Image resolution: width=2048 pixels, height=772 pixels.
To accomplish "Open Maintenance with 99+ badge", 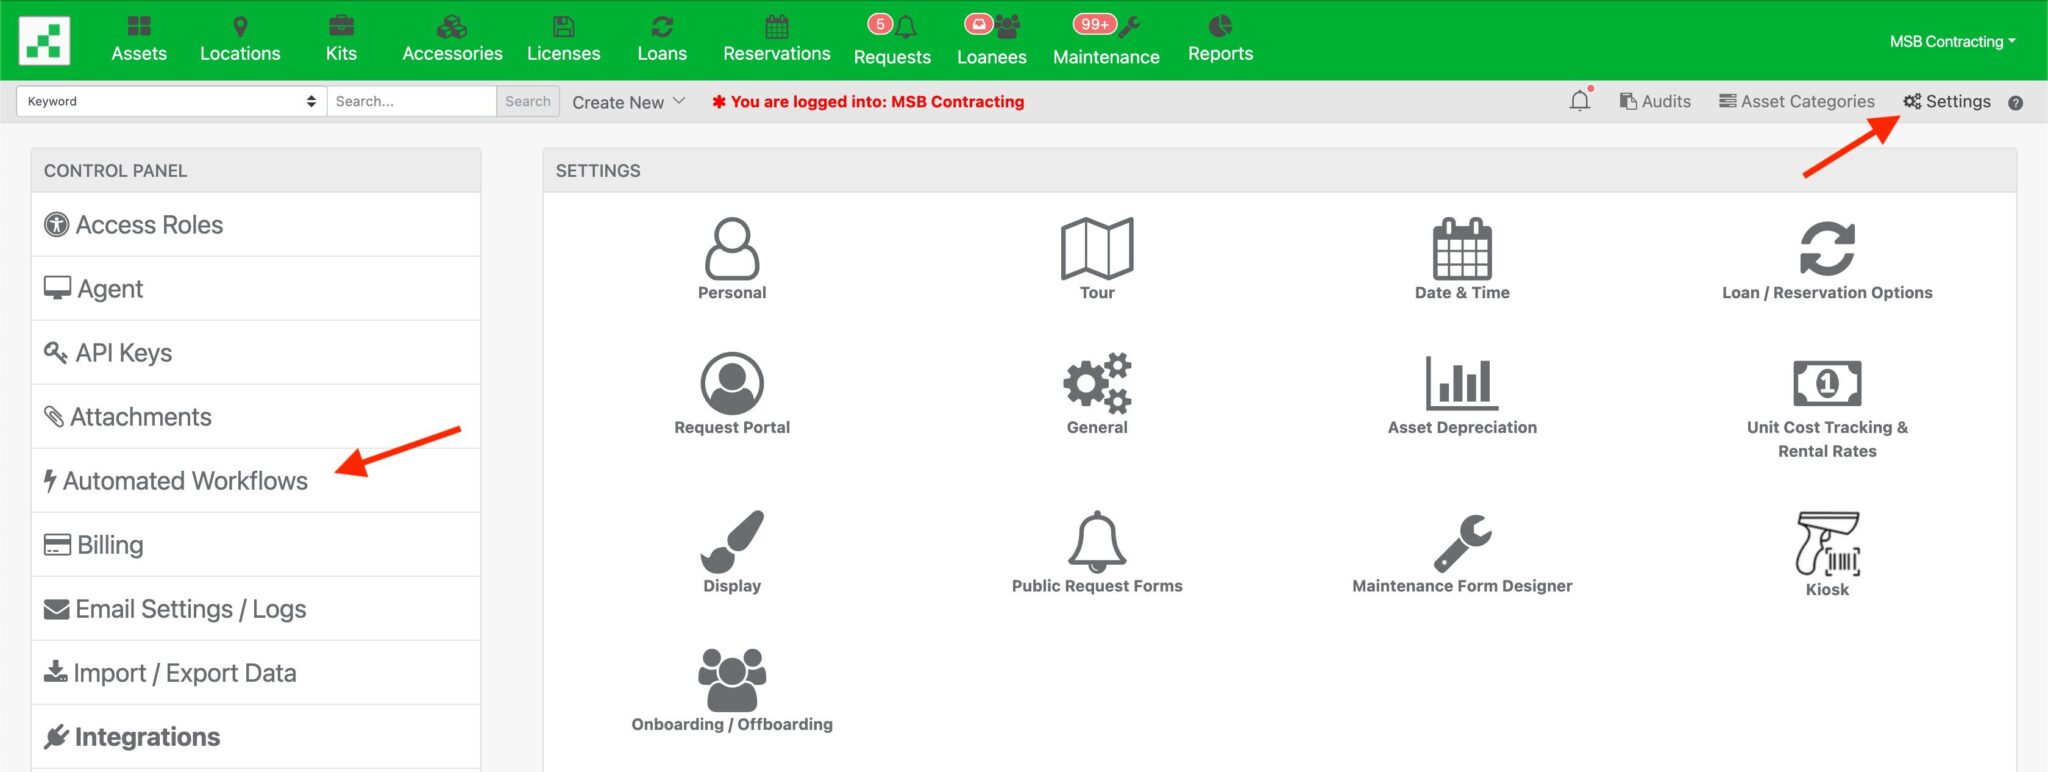I will click(1106, 41).
